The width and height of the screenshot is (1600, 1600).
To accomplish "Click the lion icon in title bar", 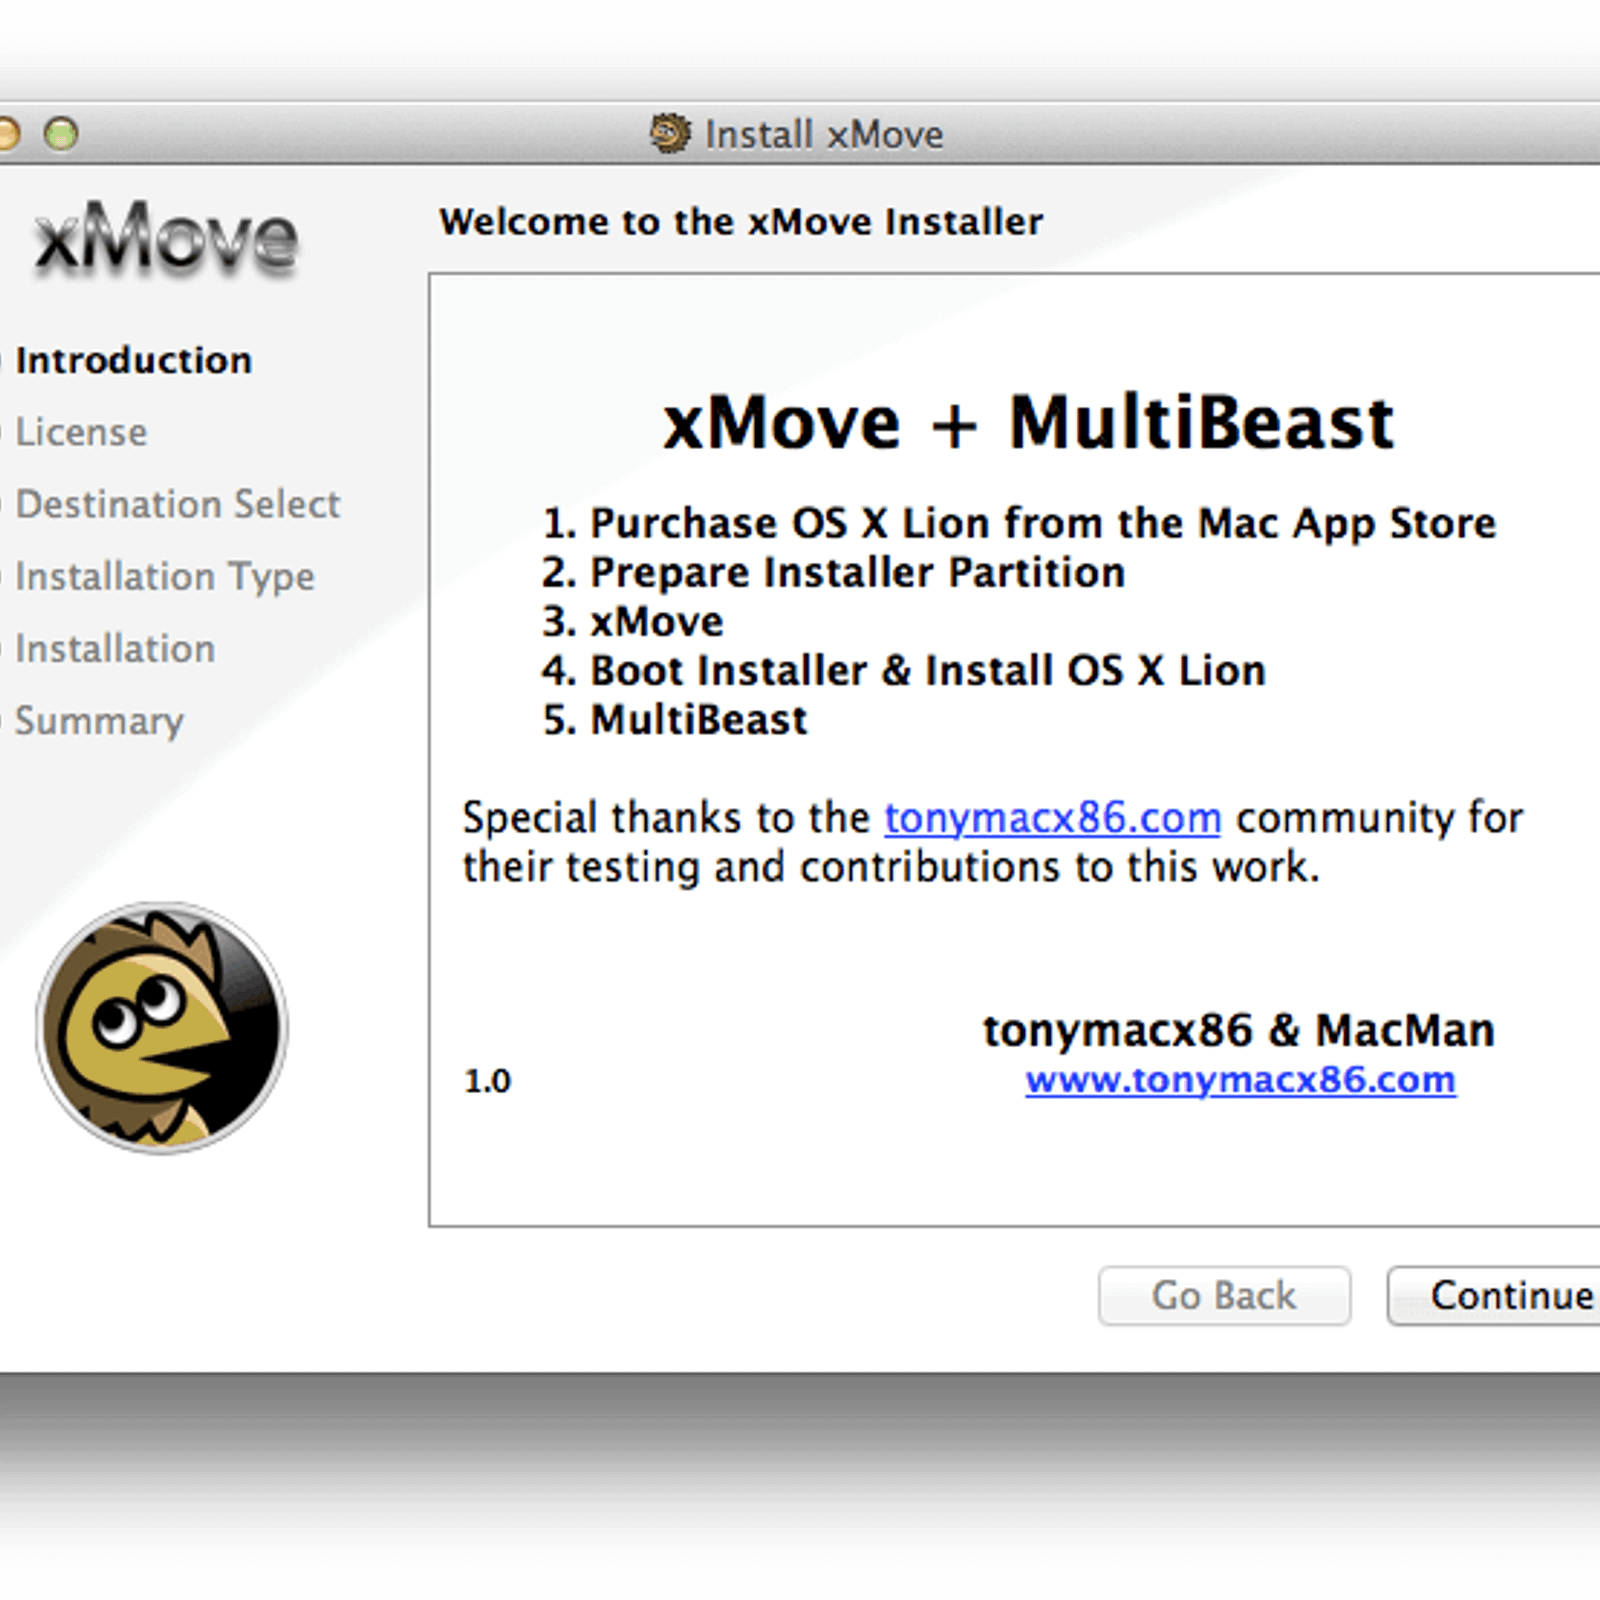I will [x=670, y=133].
